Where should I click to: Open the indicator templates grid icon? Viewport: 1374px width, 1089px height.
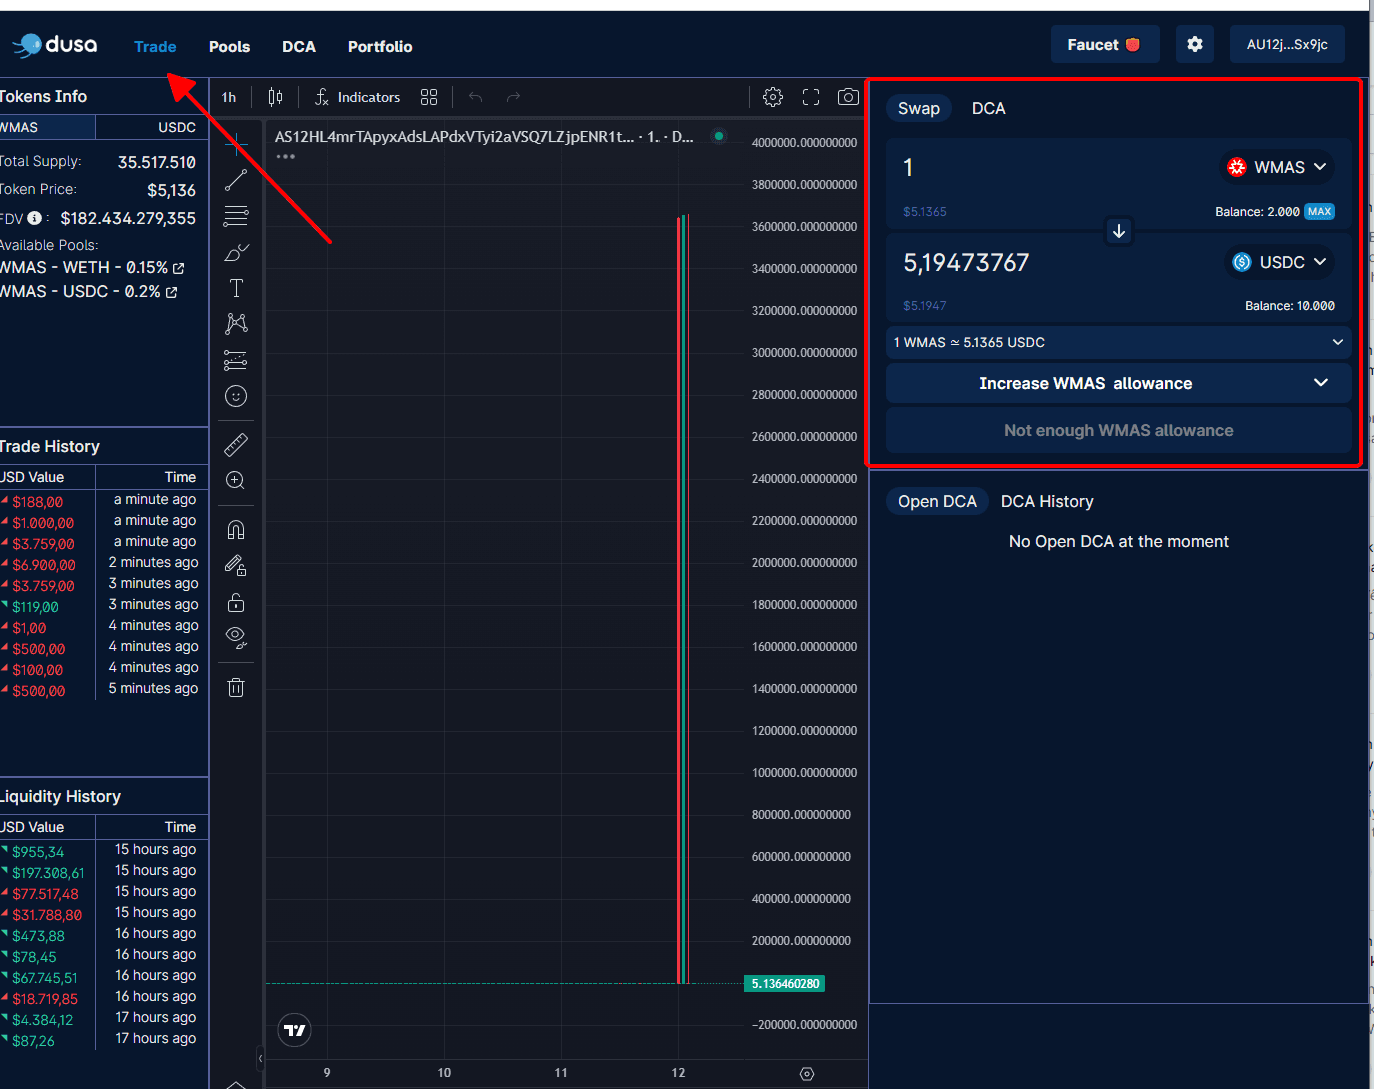[x=429, y=97]
